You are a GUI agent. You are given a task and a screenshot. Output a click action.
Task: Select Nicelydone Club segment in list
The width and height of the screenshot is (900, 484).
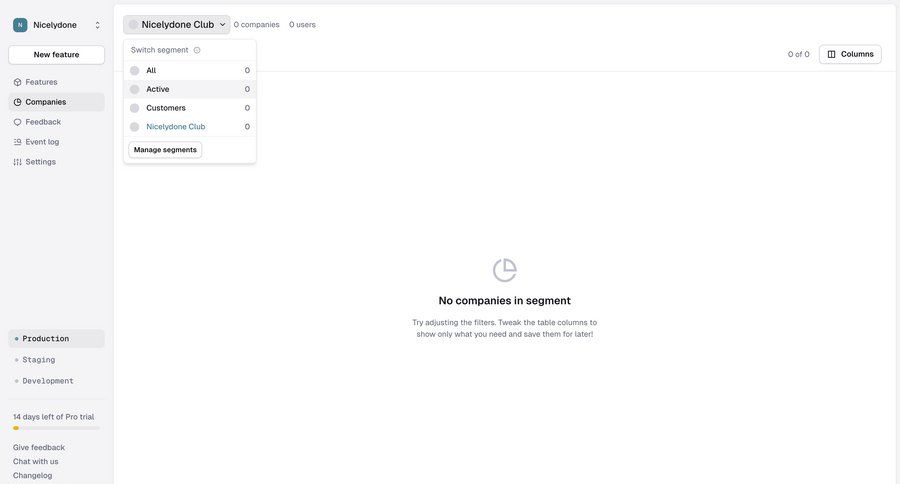[190, 127]
